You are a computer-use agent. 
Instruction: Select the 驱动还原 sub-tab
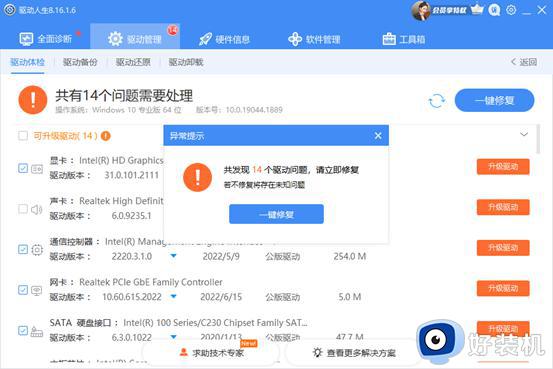133,62
